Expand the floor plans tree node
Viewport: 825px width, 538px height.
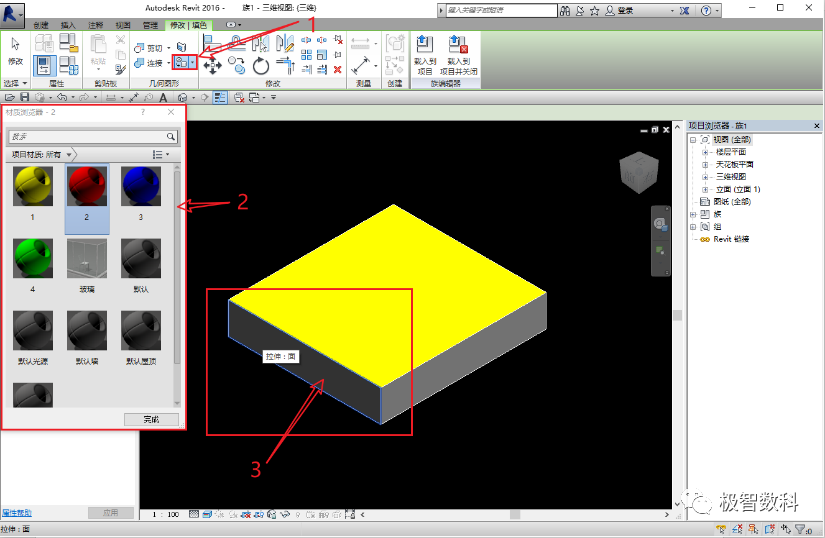[x=705, y=152]
